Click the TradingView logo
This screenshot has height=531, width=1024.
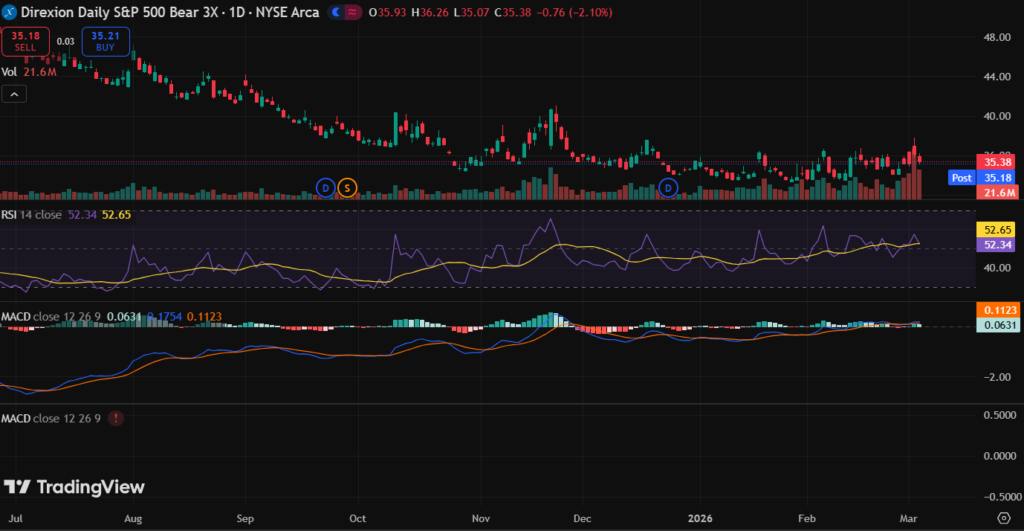74,487
